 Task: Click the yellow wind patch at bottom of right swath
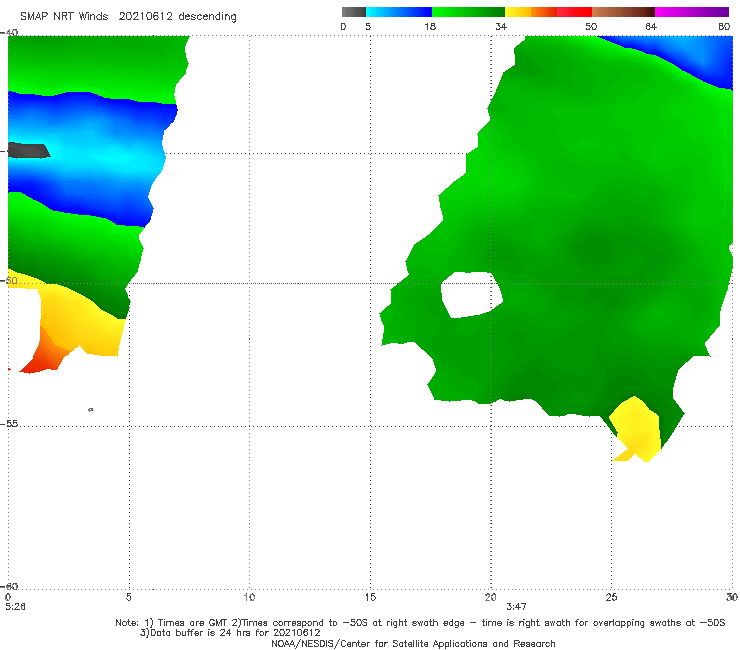click(636, 429)
